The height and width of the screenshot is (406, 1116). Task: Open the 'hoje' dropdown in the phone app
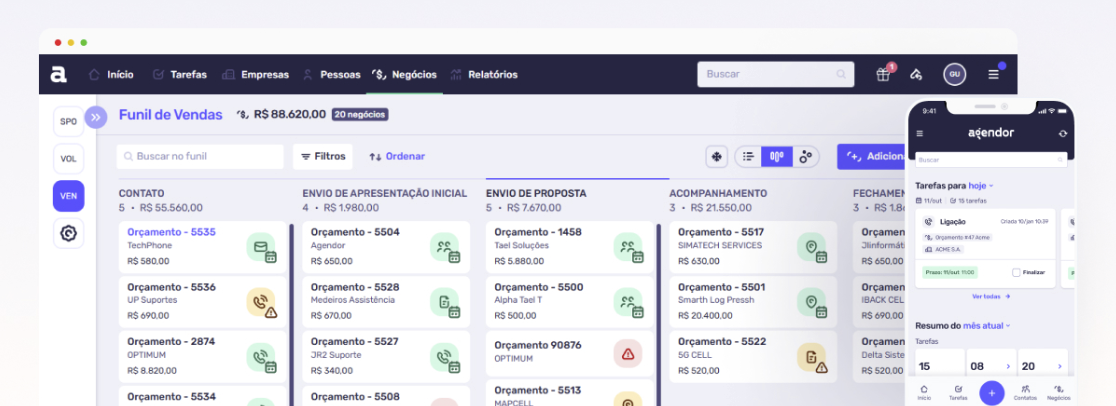point(981,186)
